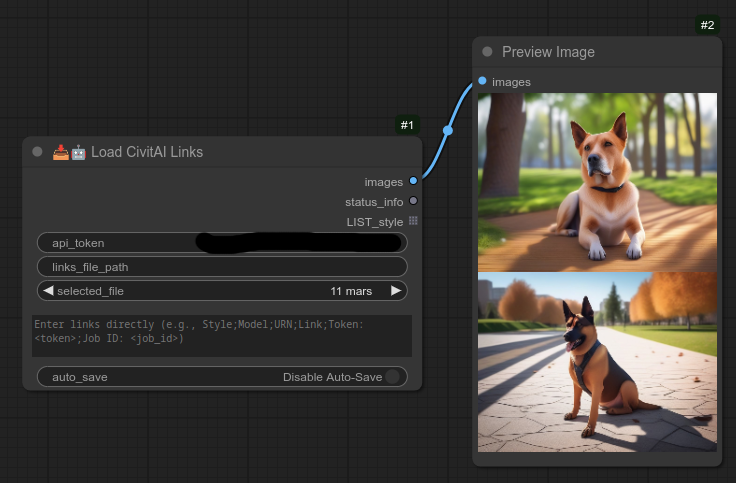Screen dimensions: 736x483
Task: Select next selected_file with right arrow
Action: 396,291
